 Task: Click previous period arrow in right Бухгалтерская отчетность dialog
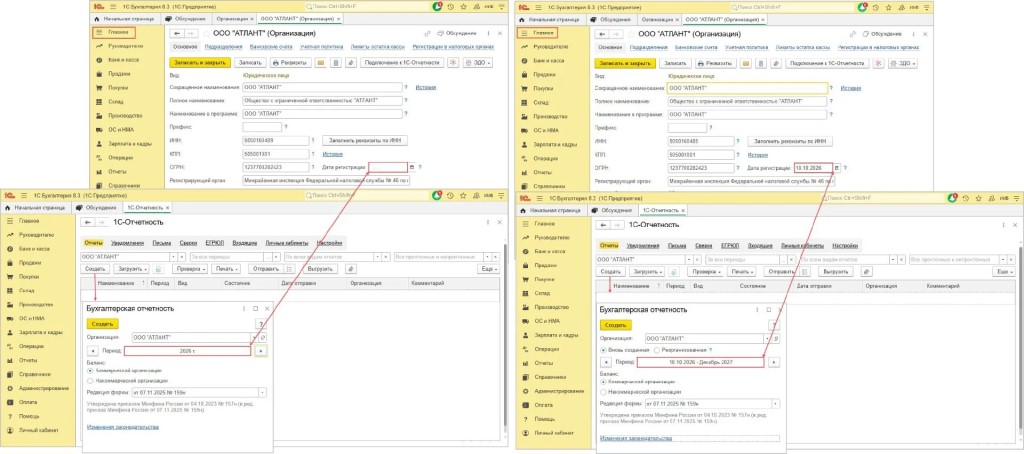pos(604,361)
